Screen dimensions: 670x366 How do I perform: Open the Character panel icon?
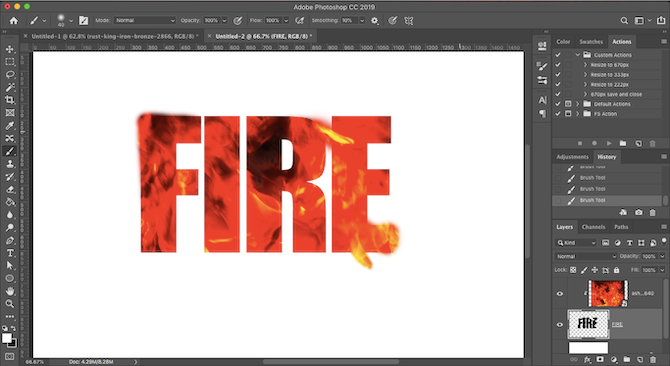click(x=542, y=100)
